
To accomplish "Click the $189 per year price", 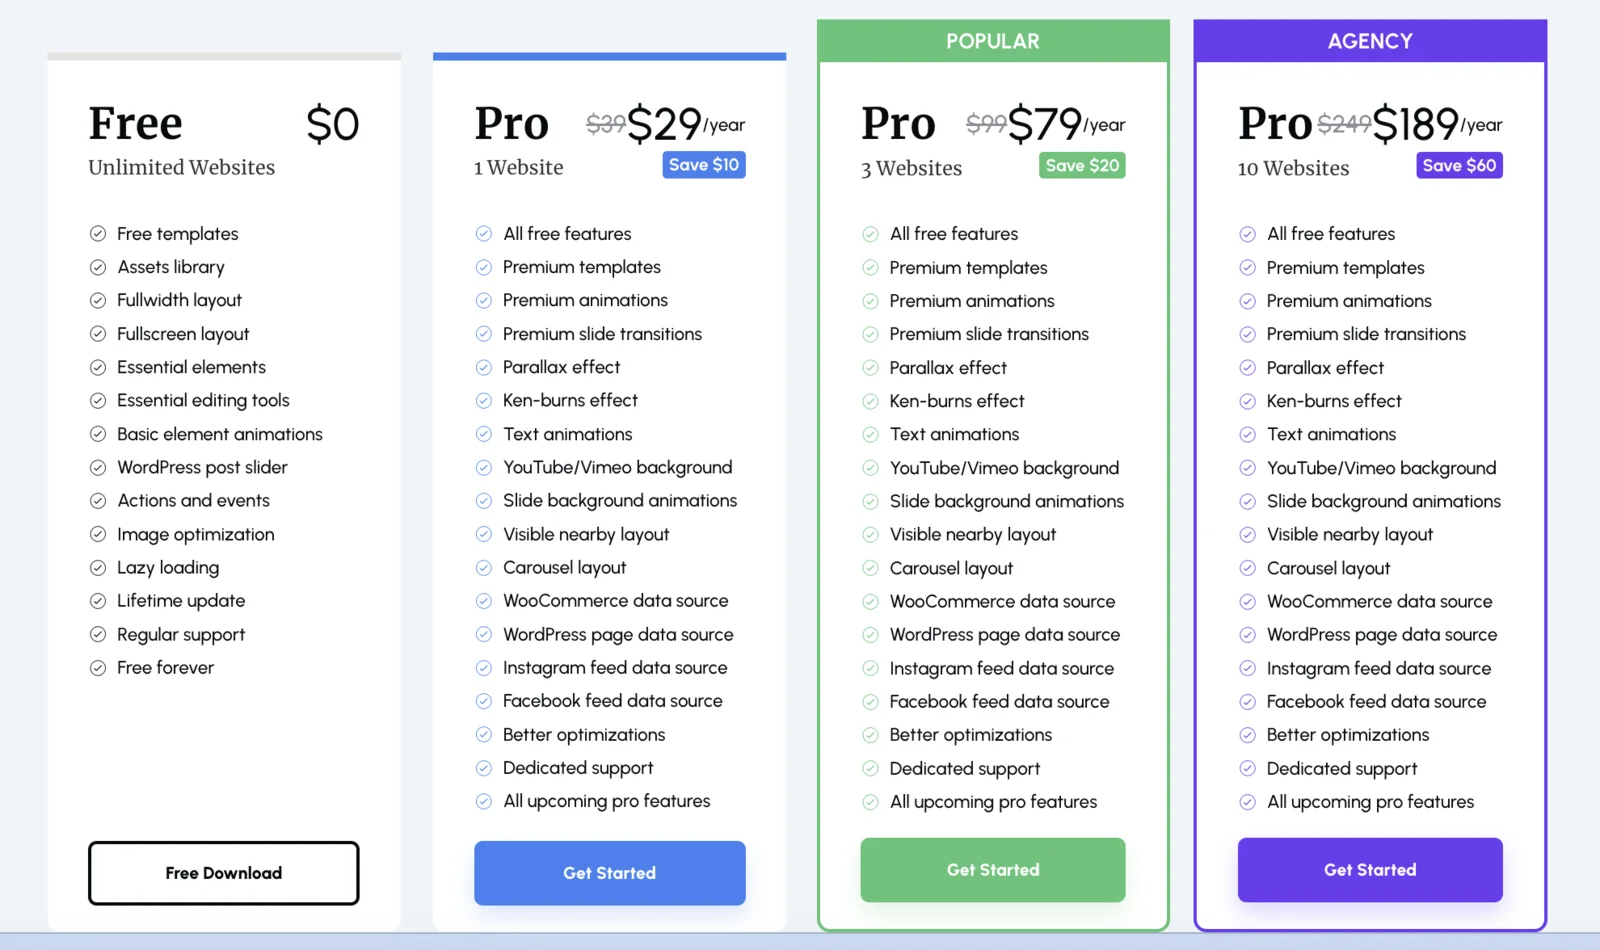I will click(1415, 124).
